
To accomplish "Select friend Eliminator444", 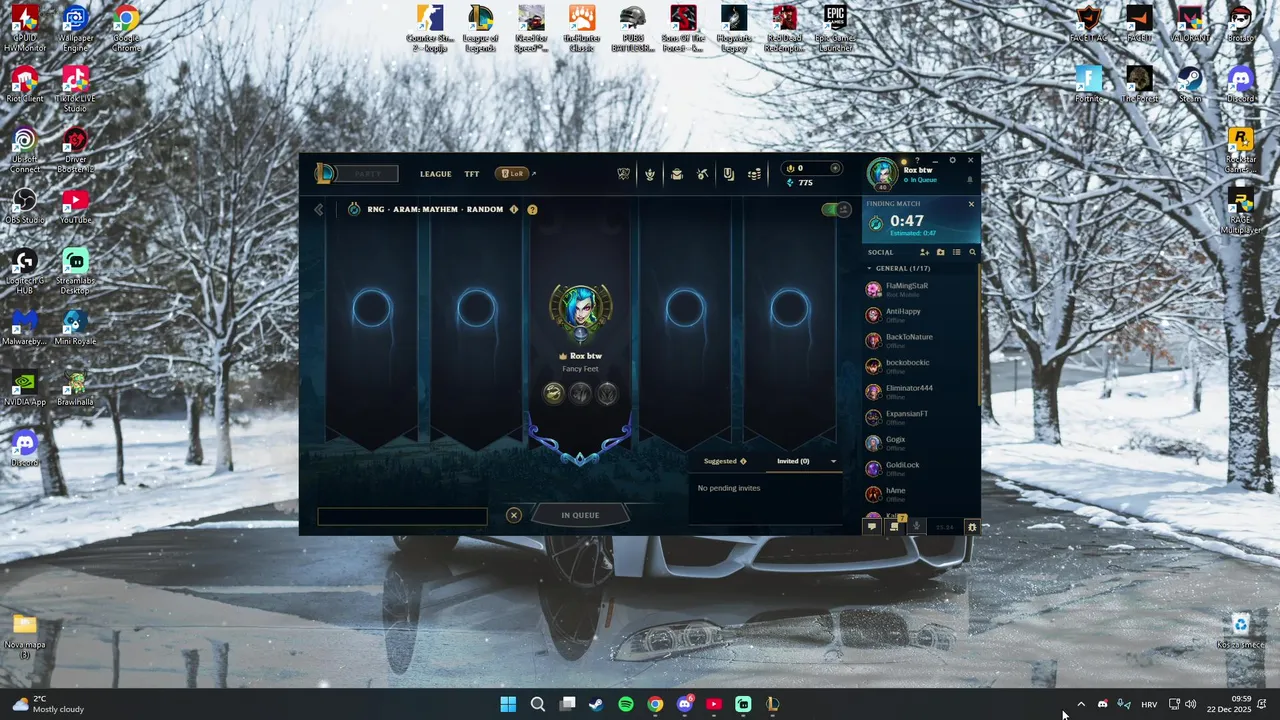I will 921,392.
